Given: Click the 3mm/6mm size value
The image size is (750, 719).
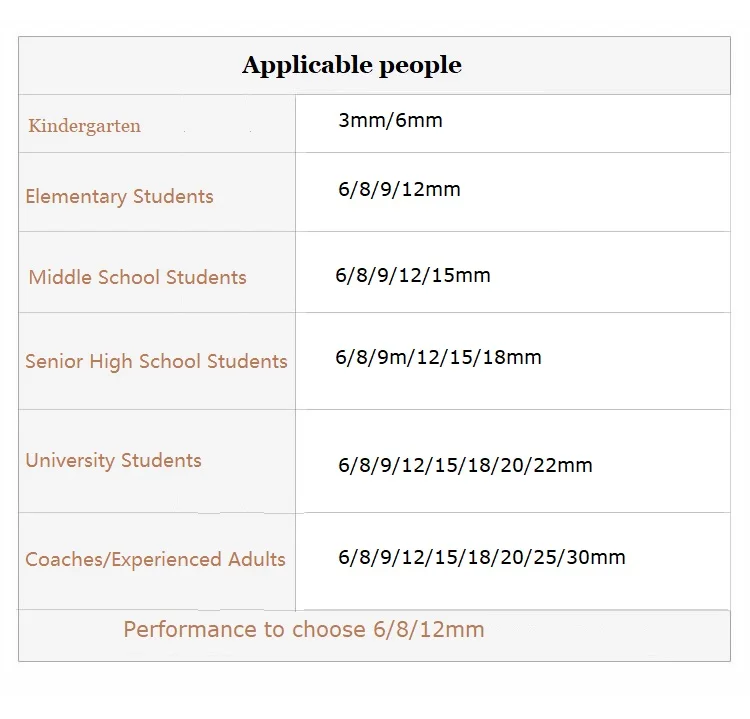Looking at the screenshot, I should 390,121.
